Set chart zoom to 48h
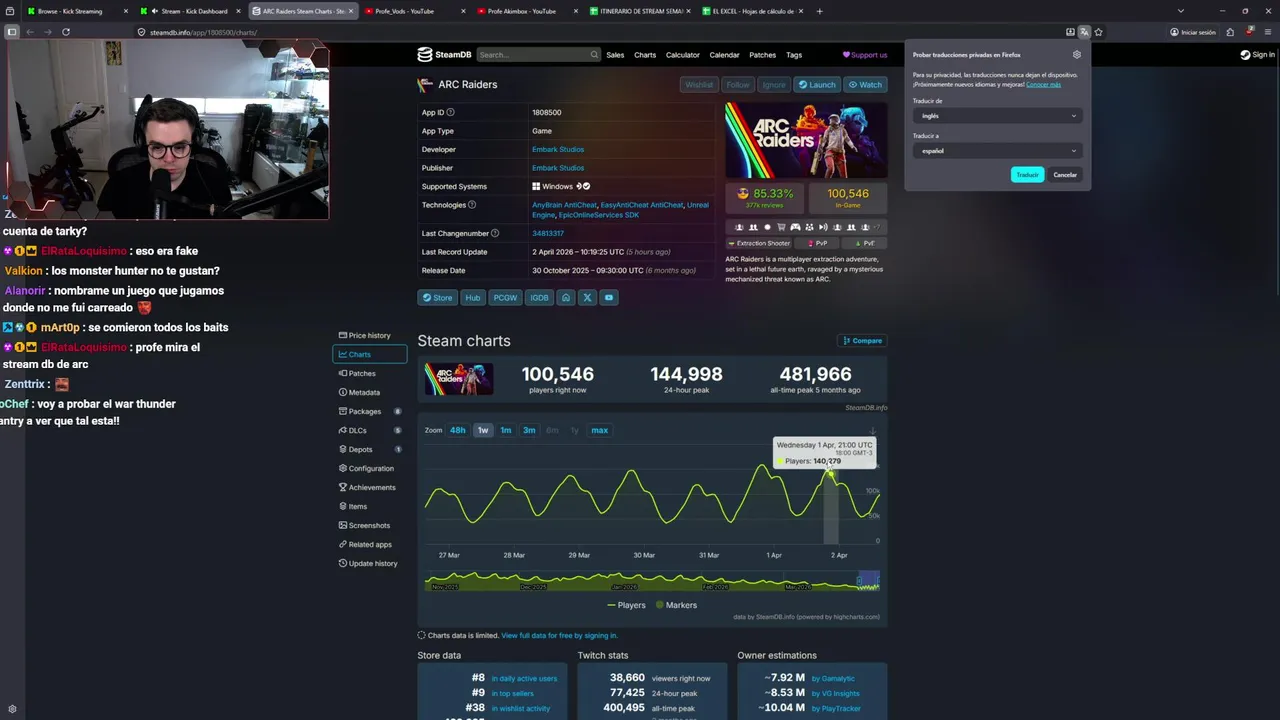1280x720 pixels. click(457, 430)
